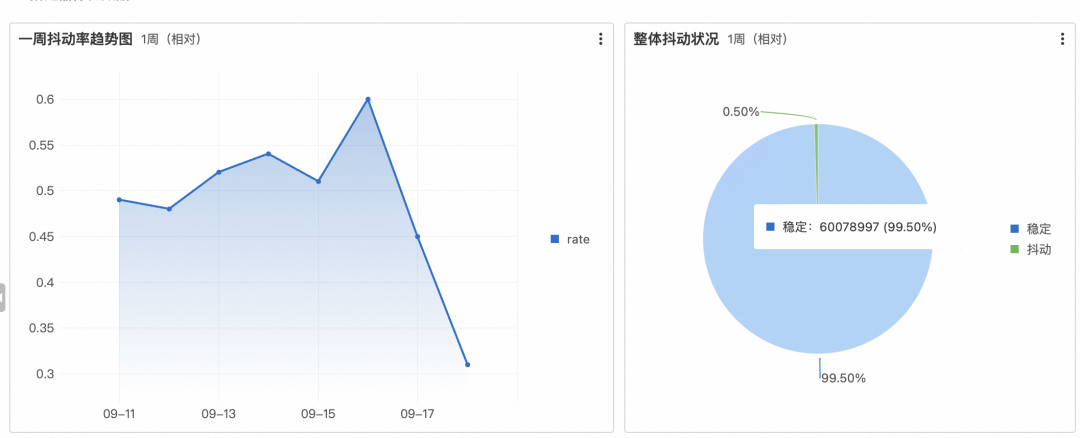This screenshot has height=438, width=1080.
Task: Click the 09-11 x-axis label
Action: 119,414
